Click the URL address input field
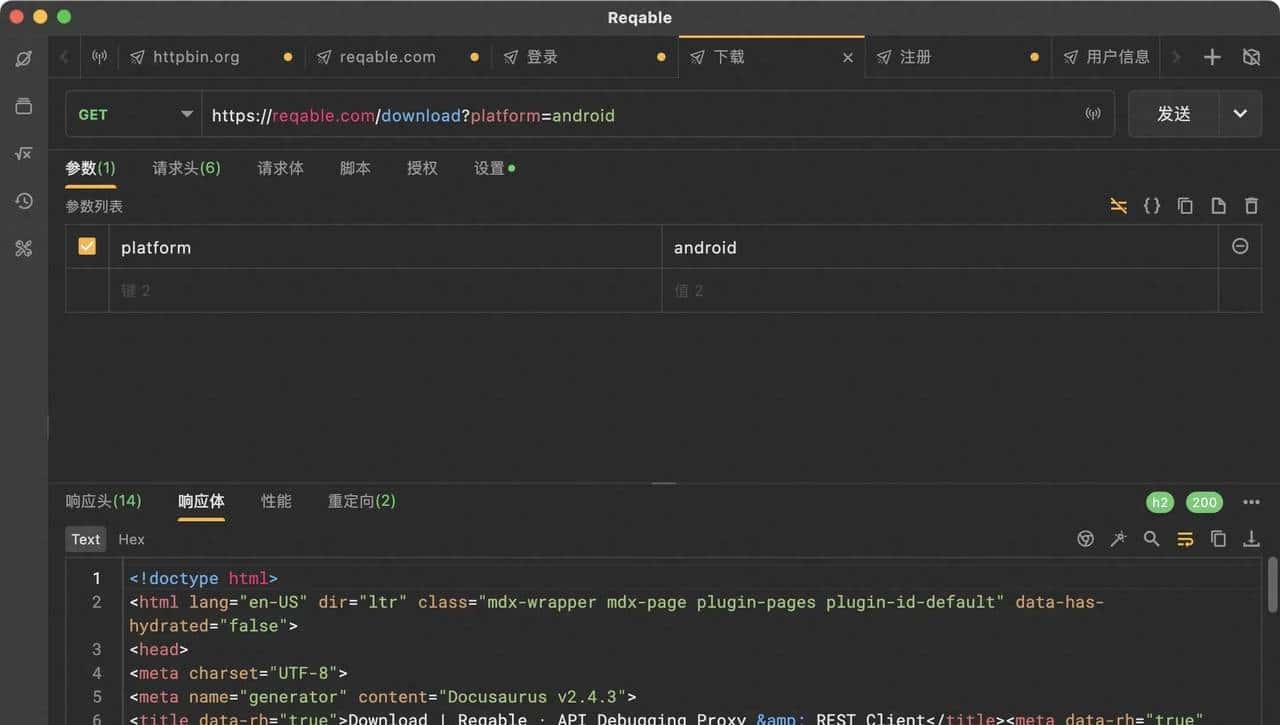Image resolution: width=1280 pixels, height=725 pixels. click(640, 115)
